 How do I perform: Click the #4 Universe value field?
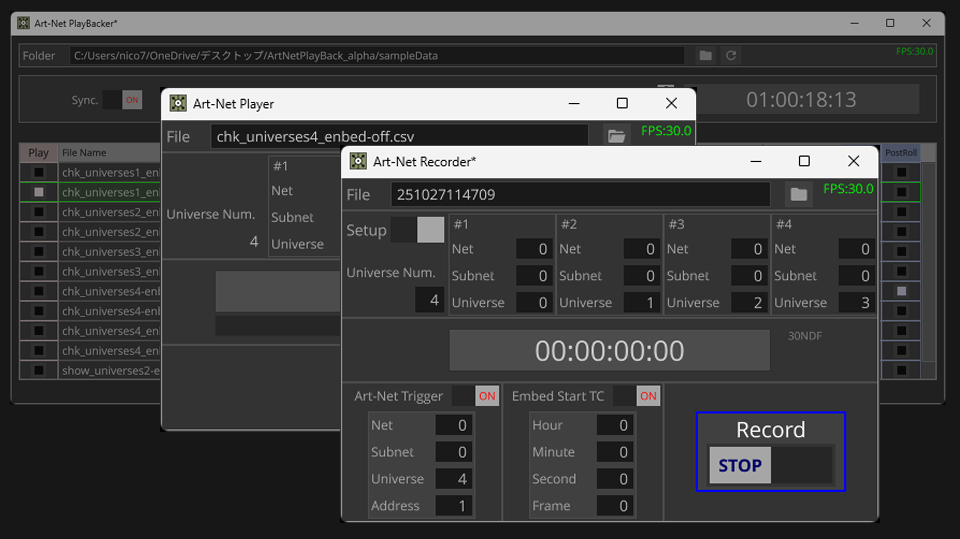tap(855, 302)
